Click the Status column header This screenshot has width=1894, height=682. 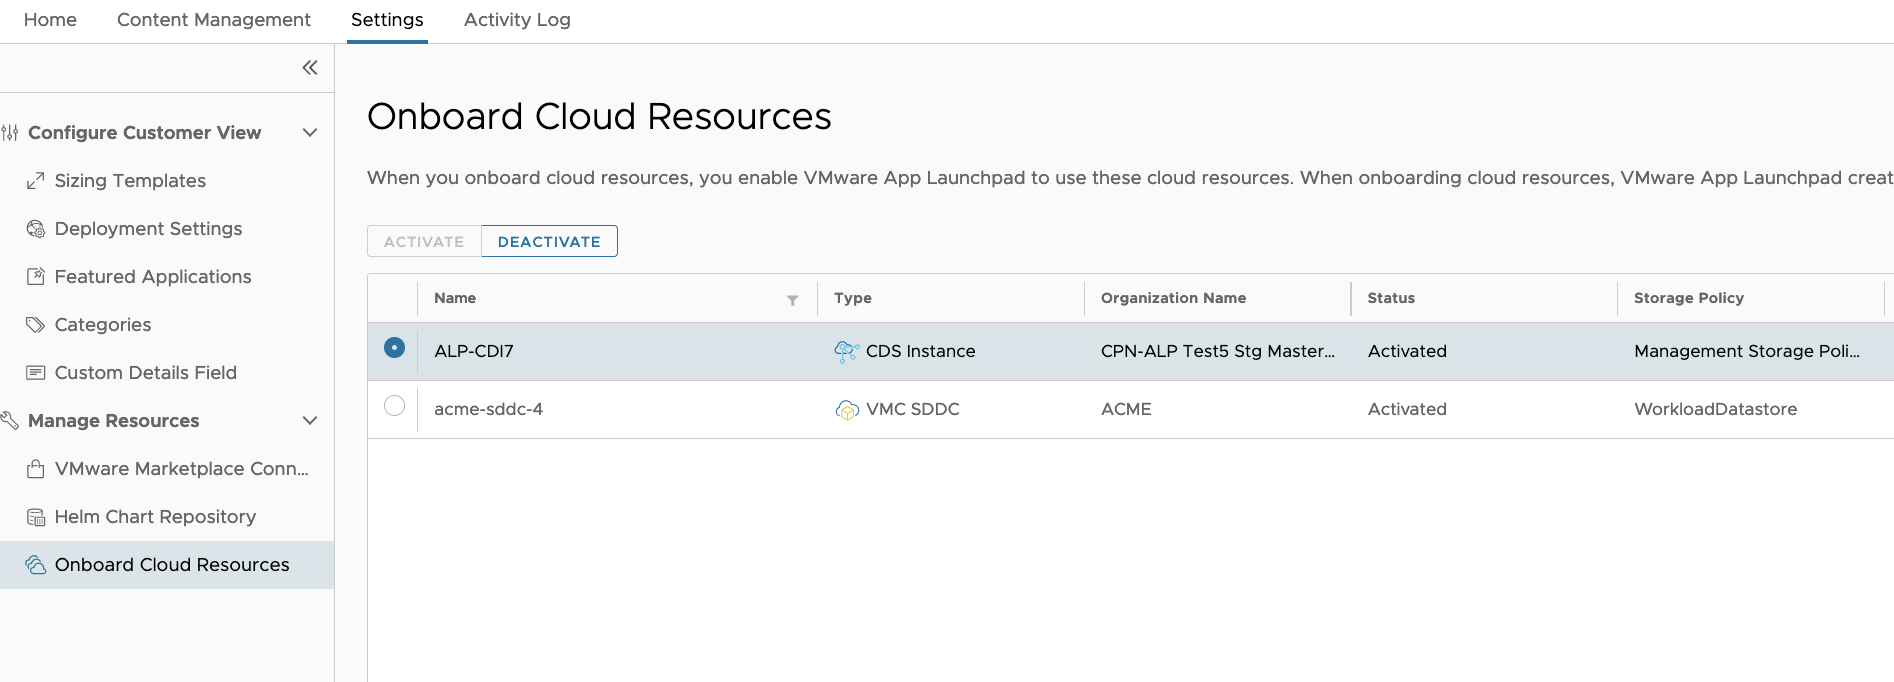click(1391, 298)
